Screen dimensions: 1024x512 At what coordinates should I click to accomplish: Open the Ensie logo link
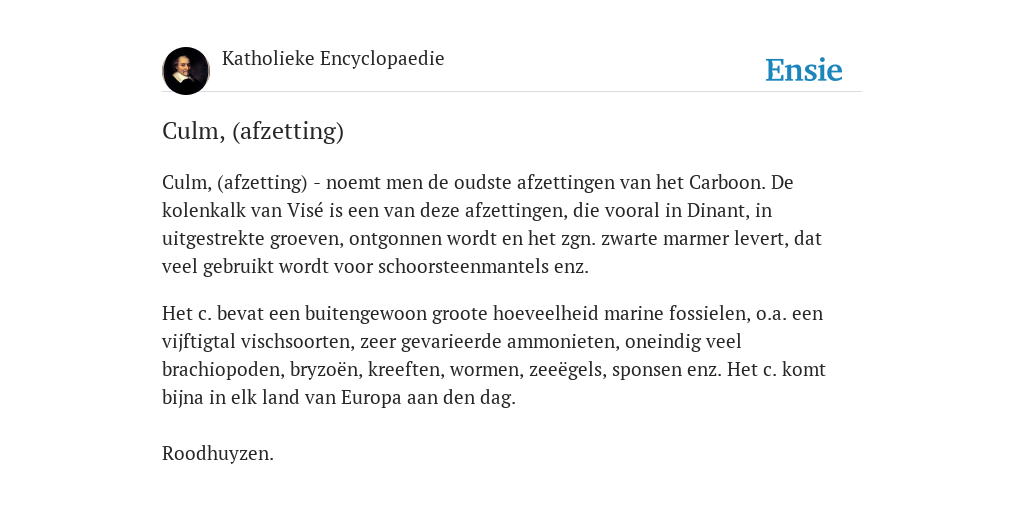pyautogui.click(x=803, y=70)
